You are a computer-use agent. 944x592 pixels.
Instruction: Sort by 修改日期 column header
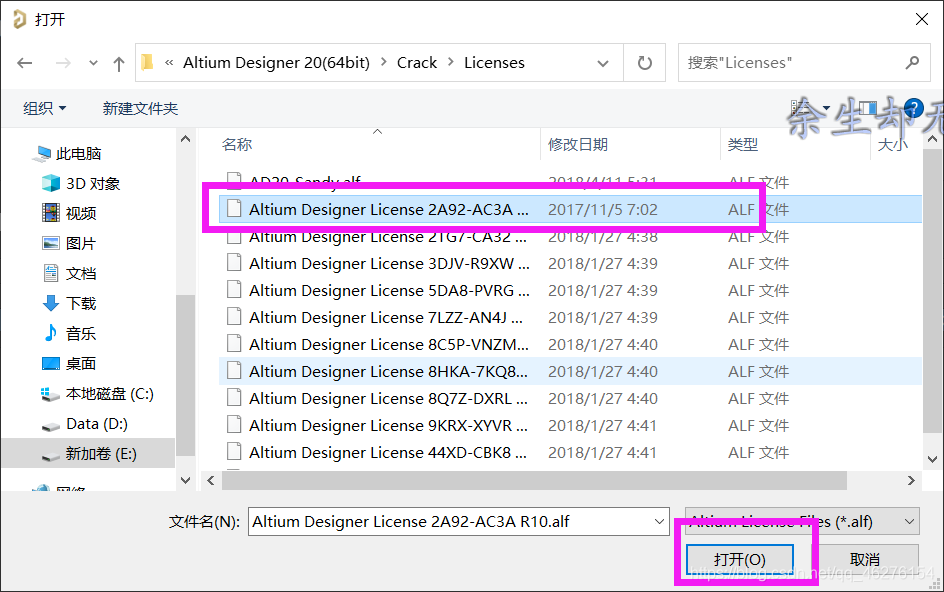click(x=577, y=145)
